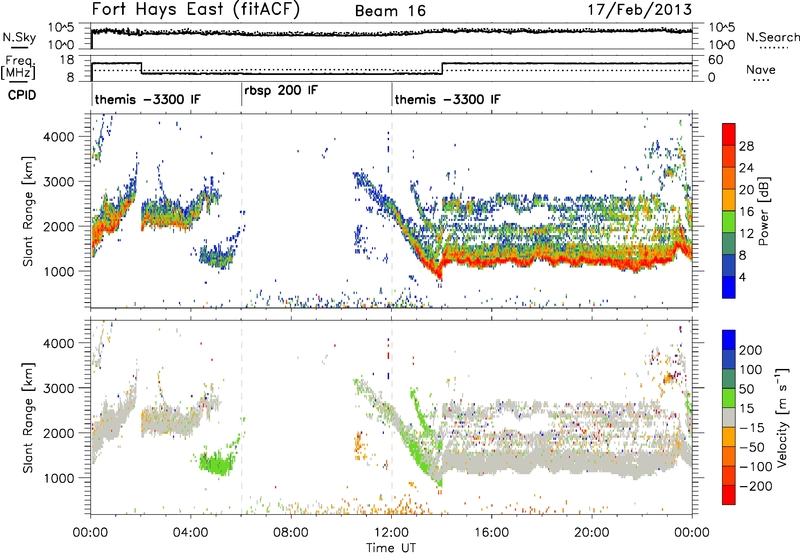Image resolution: width=800 pixels, height=554 pixels.
Task: Click the 'Nave' legend label
Action: click(x=760, y=70)
